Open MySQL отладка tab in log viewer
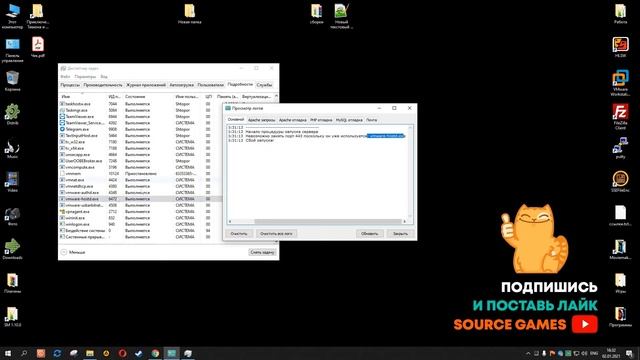 [349, 120]
